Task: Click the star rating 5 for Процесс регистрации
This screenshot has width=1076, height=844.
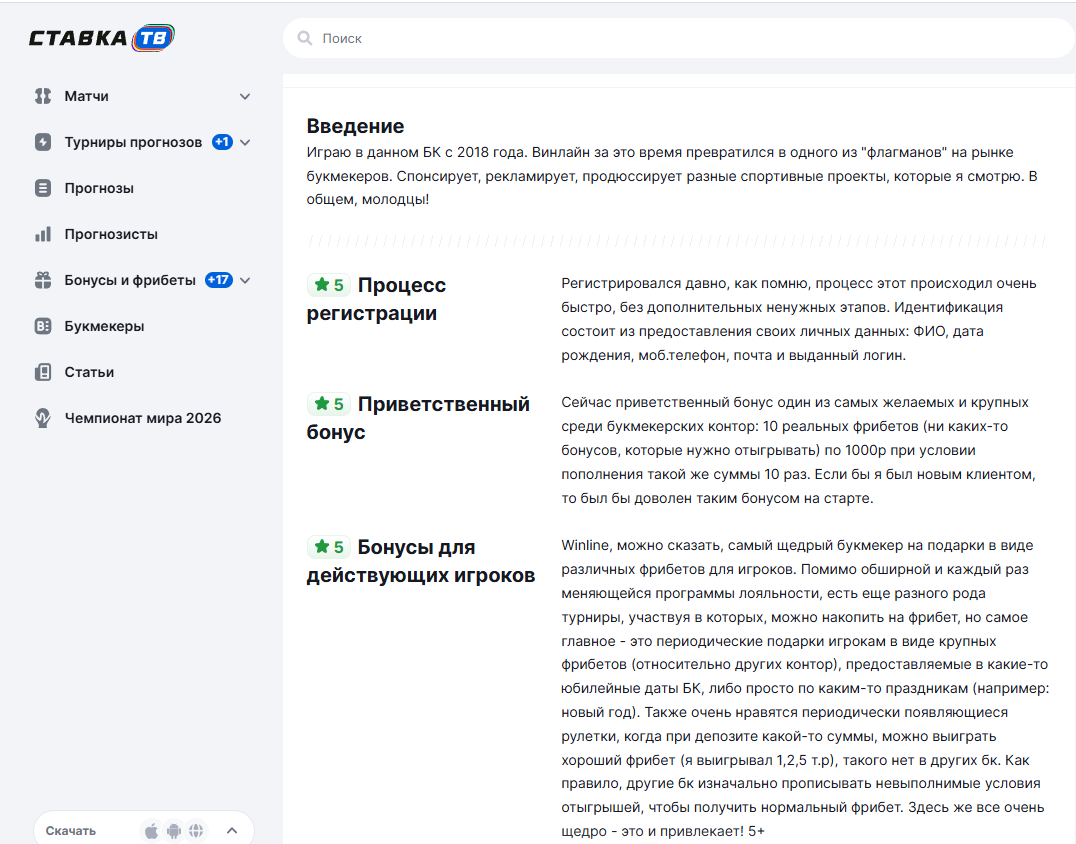Action: click(329, 285)
